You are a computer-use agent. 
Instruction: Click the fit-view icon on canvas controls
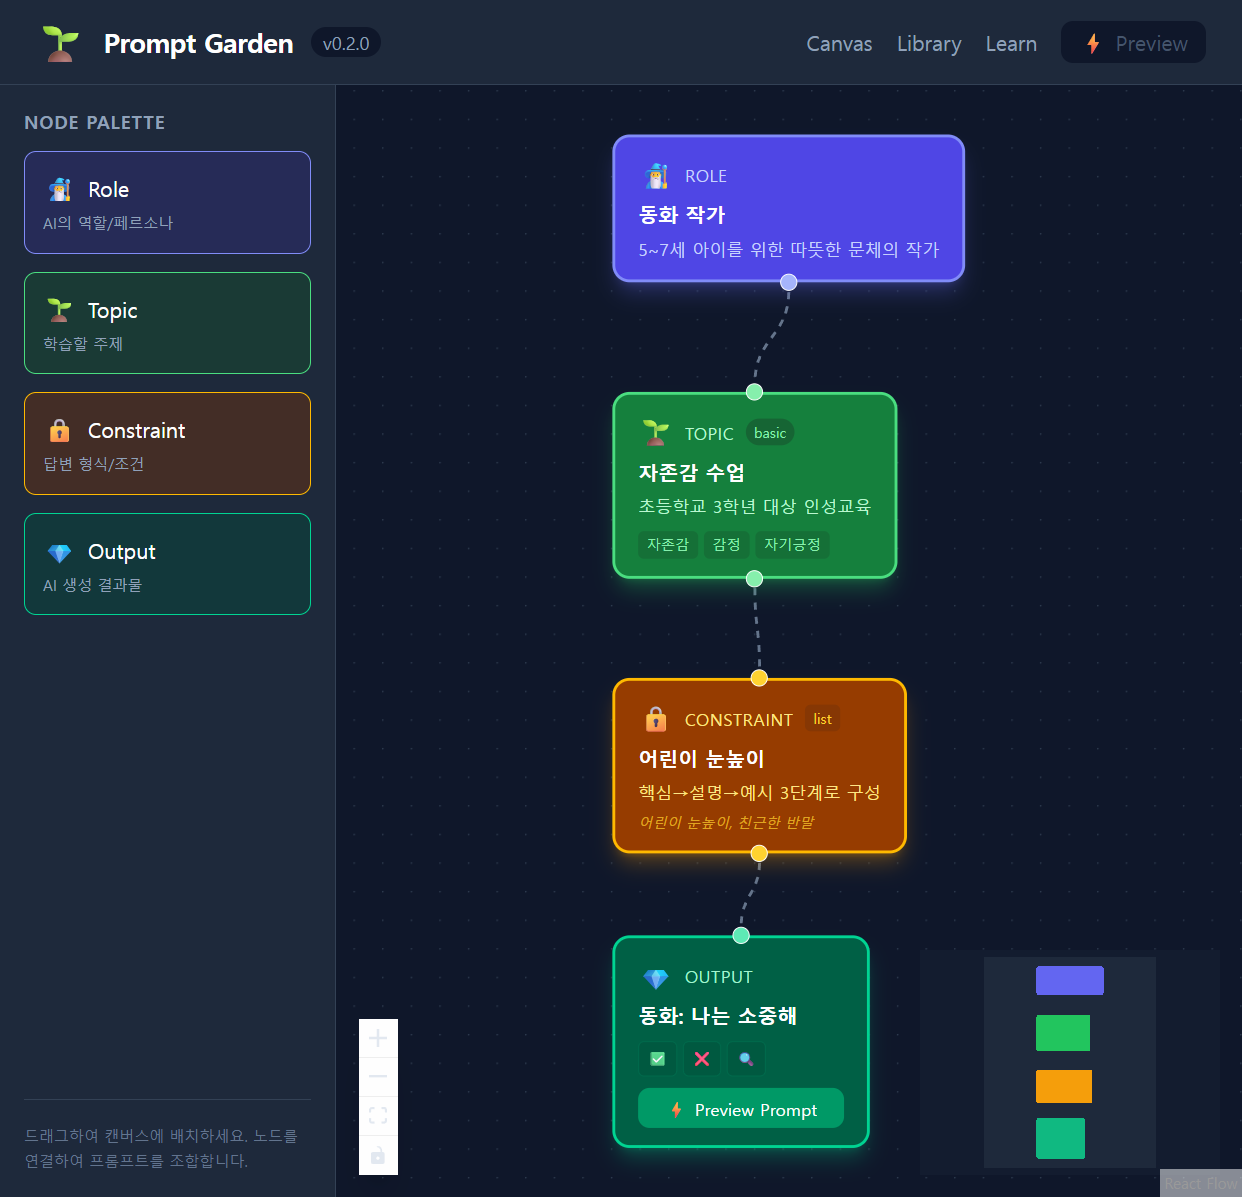tap(378, 1115)
